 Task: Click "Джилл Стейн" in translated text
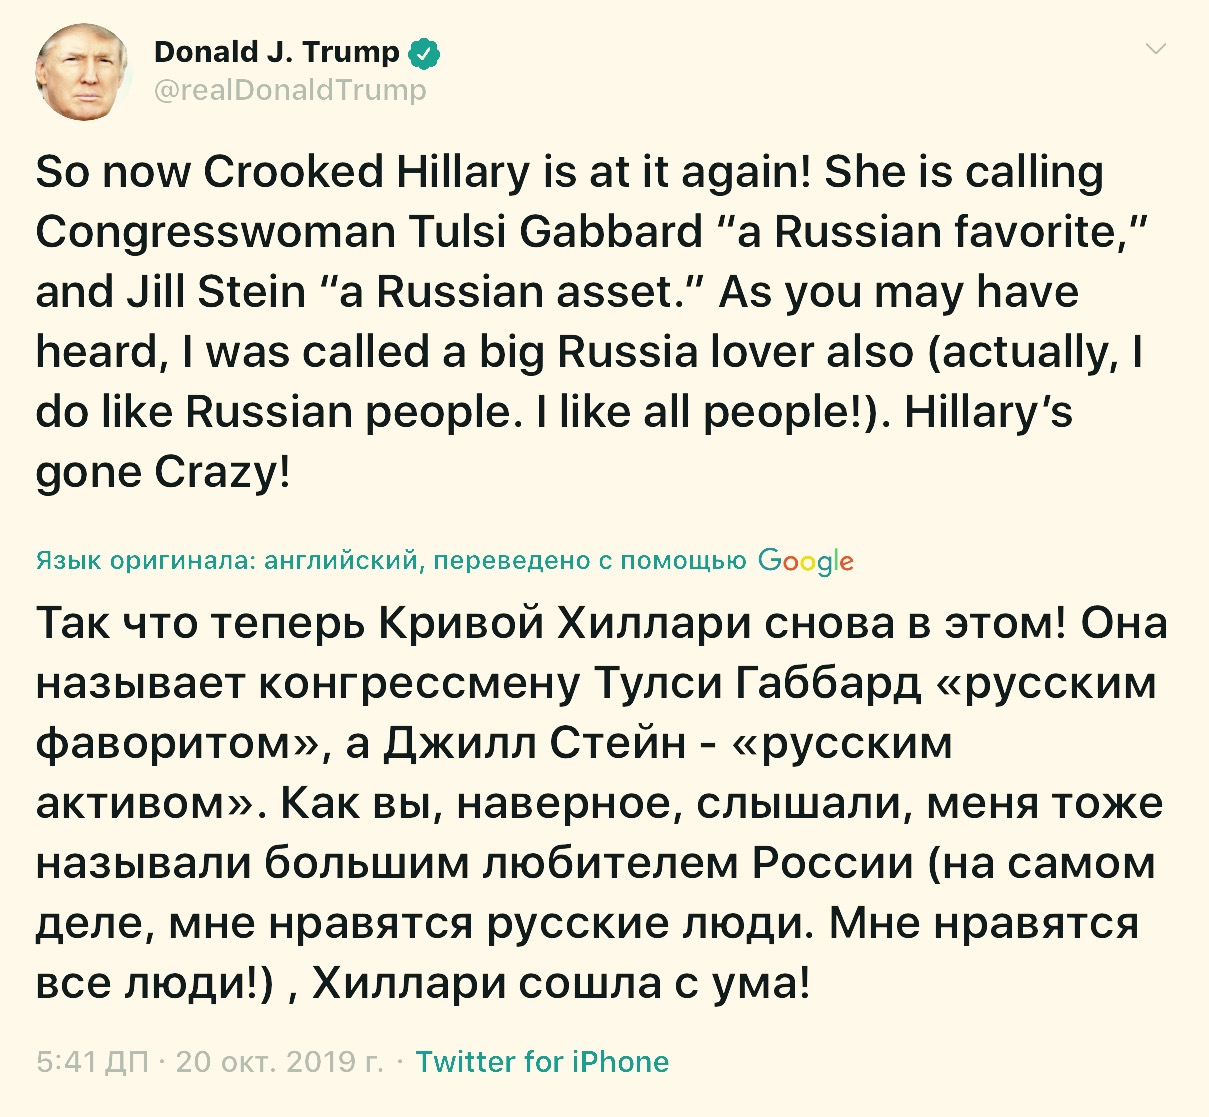[x=536, y=743]
